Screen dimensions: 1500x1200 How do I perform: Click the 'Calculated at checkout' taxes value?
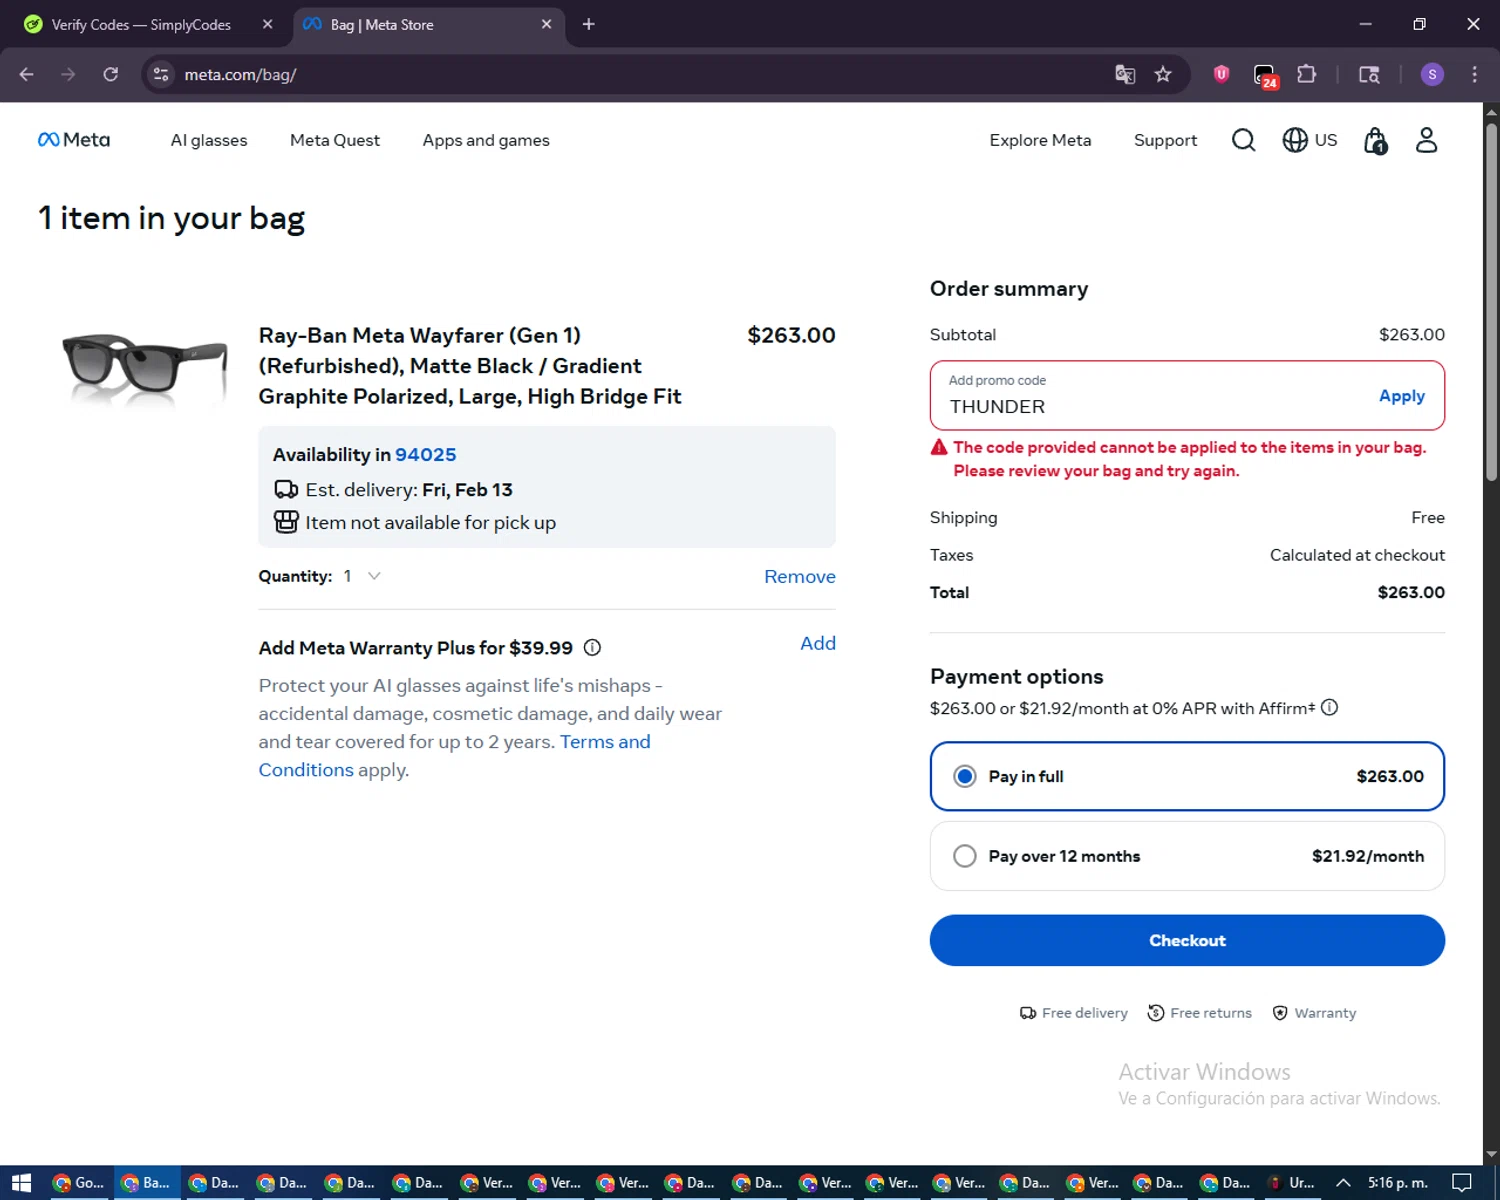(x=1357, y=555)
